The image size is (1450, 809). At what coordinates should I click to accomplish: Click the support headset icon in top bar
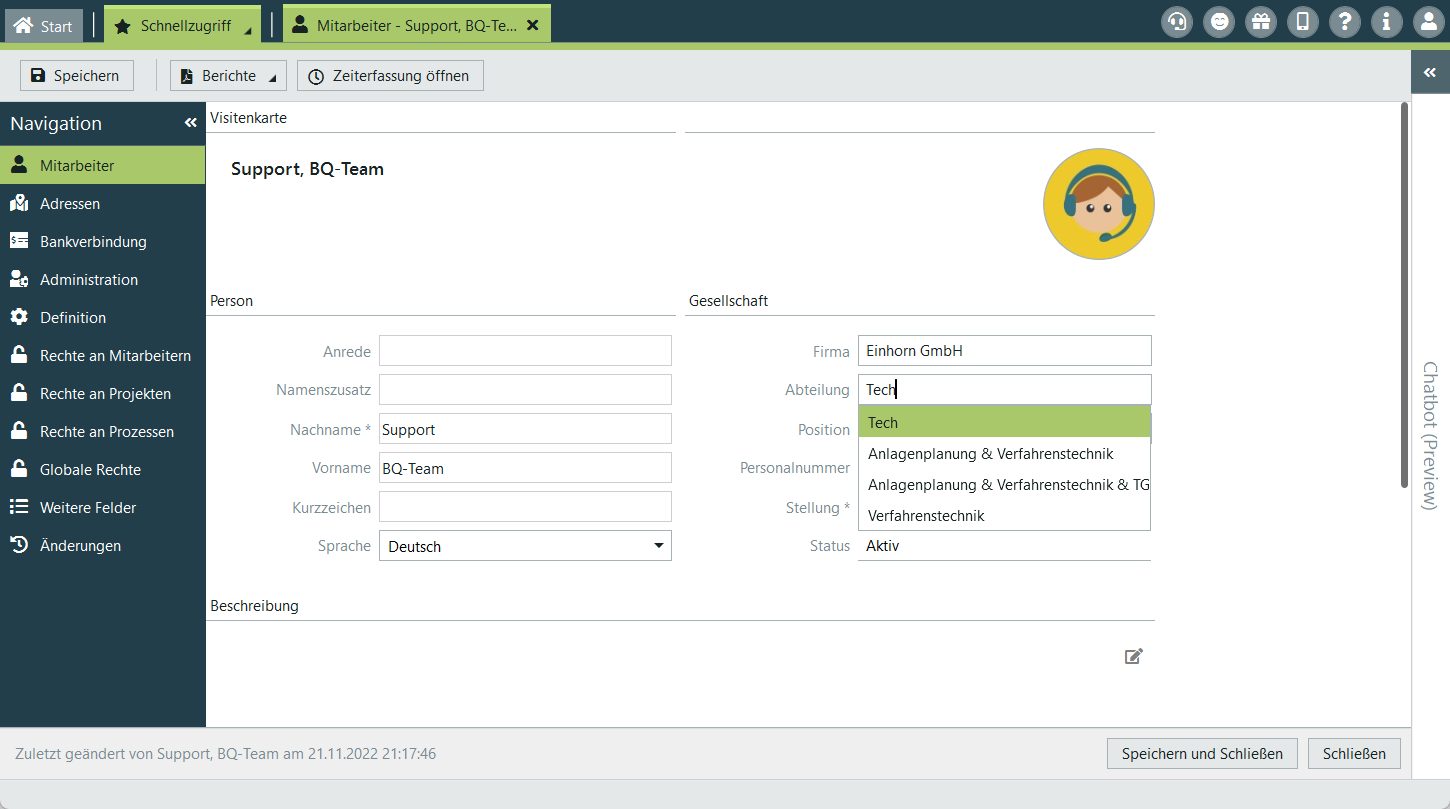click(1177, 22)
